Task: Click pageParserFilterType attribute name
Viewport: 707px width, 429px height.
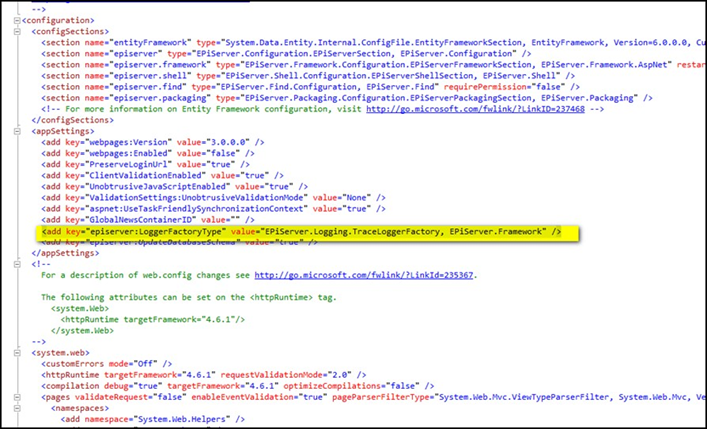Action: tap(381, 397)
